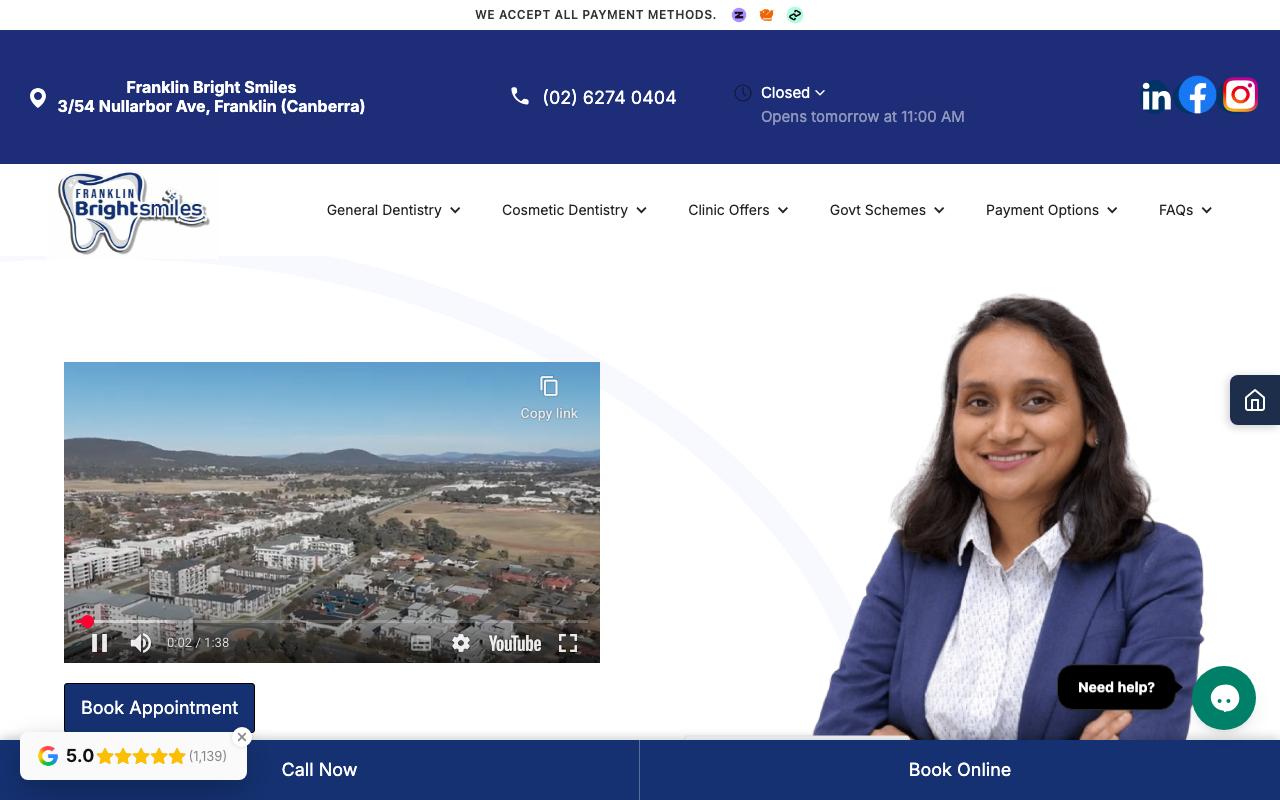Enter fullscreen mode on the video
Viewport: 1280px width, 800px height.
pyautogui.click(x=568, y=643)
